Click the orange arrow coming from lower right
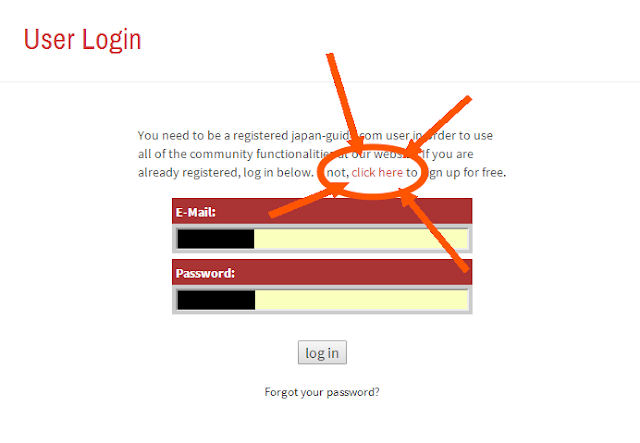640x443 pixels. tap(435, 232)
